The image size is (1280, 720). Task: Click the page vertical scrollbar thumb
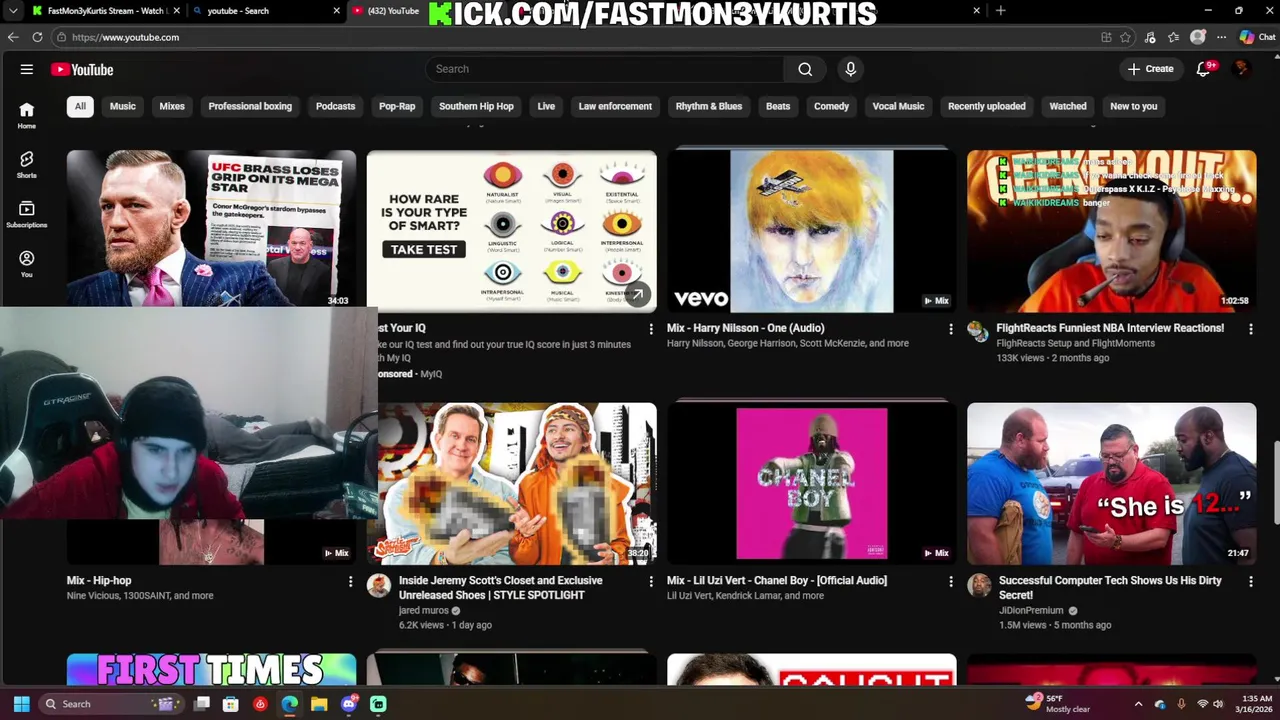1276,482
